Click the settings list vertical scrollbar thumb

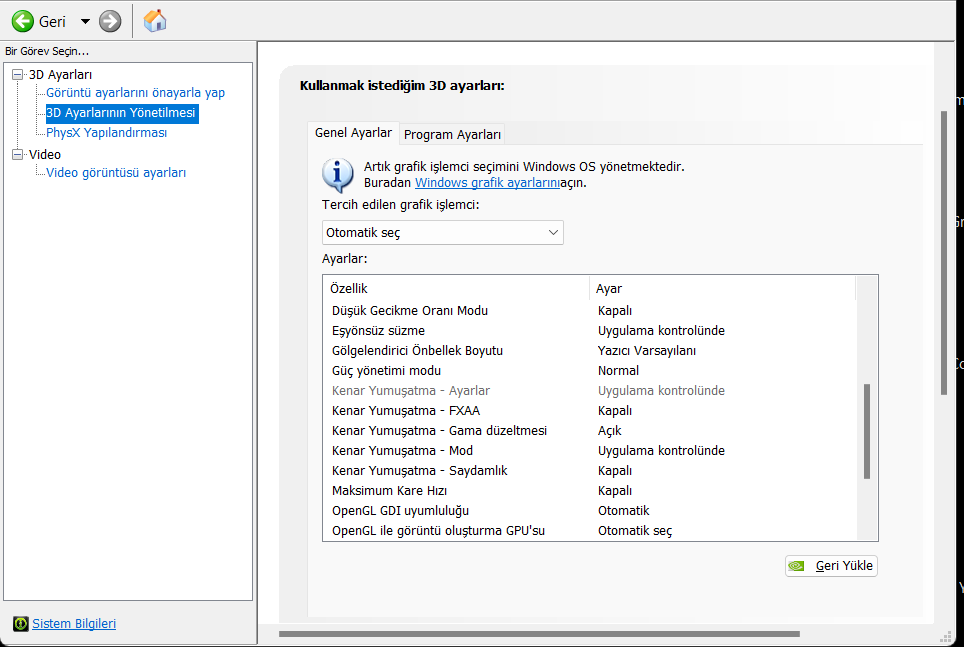pos(867,431)
